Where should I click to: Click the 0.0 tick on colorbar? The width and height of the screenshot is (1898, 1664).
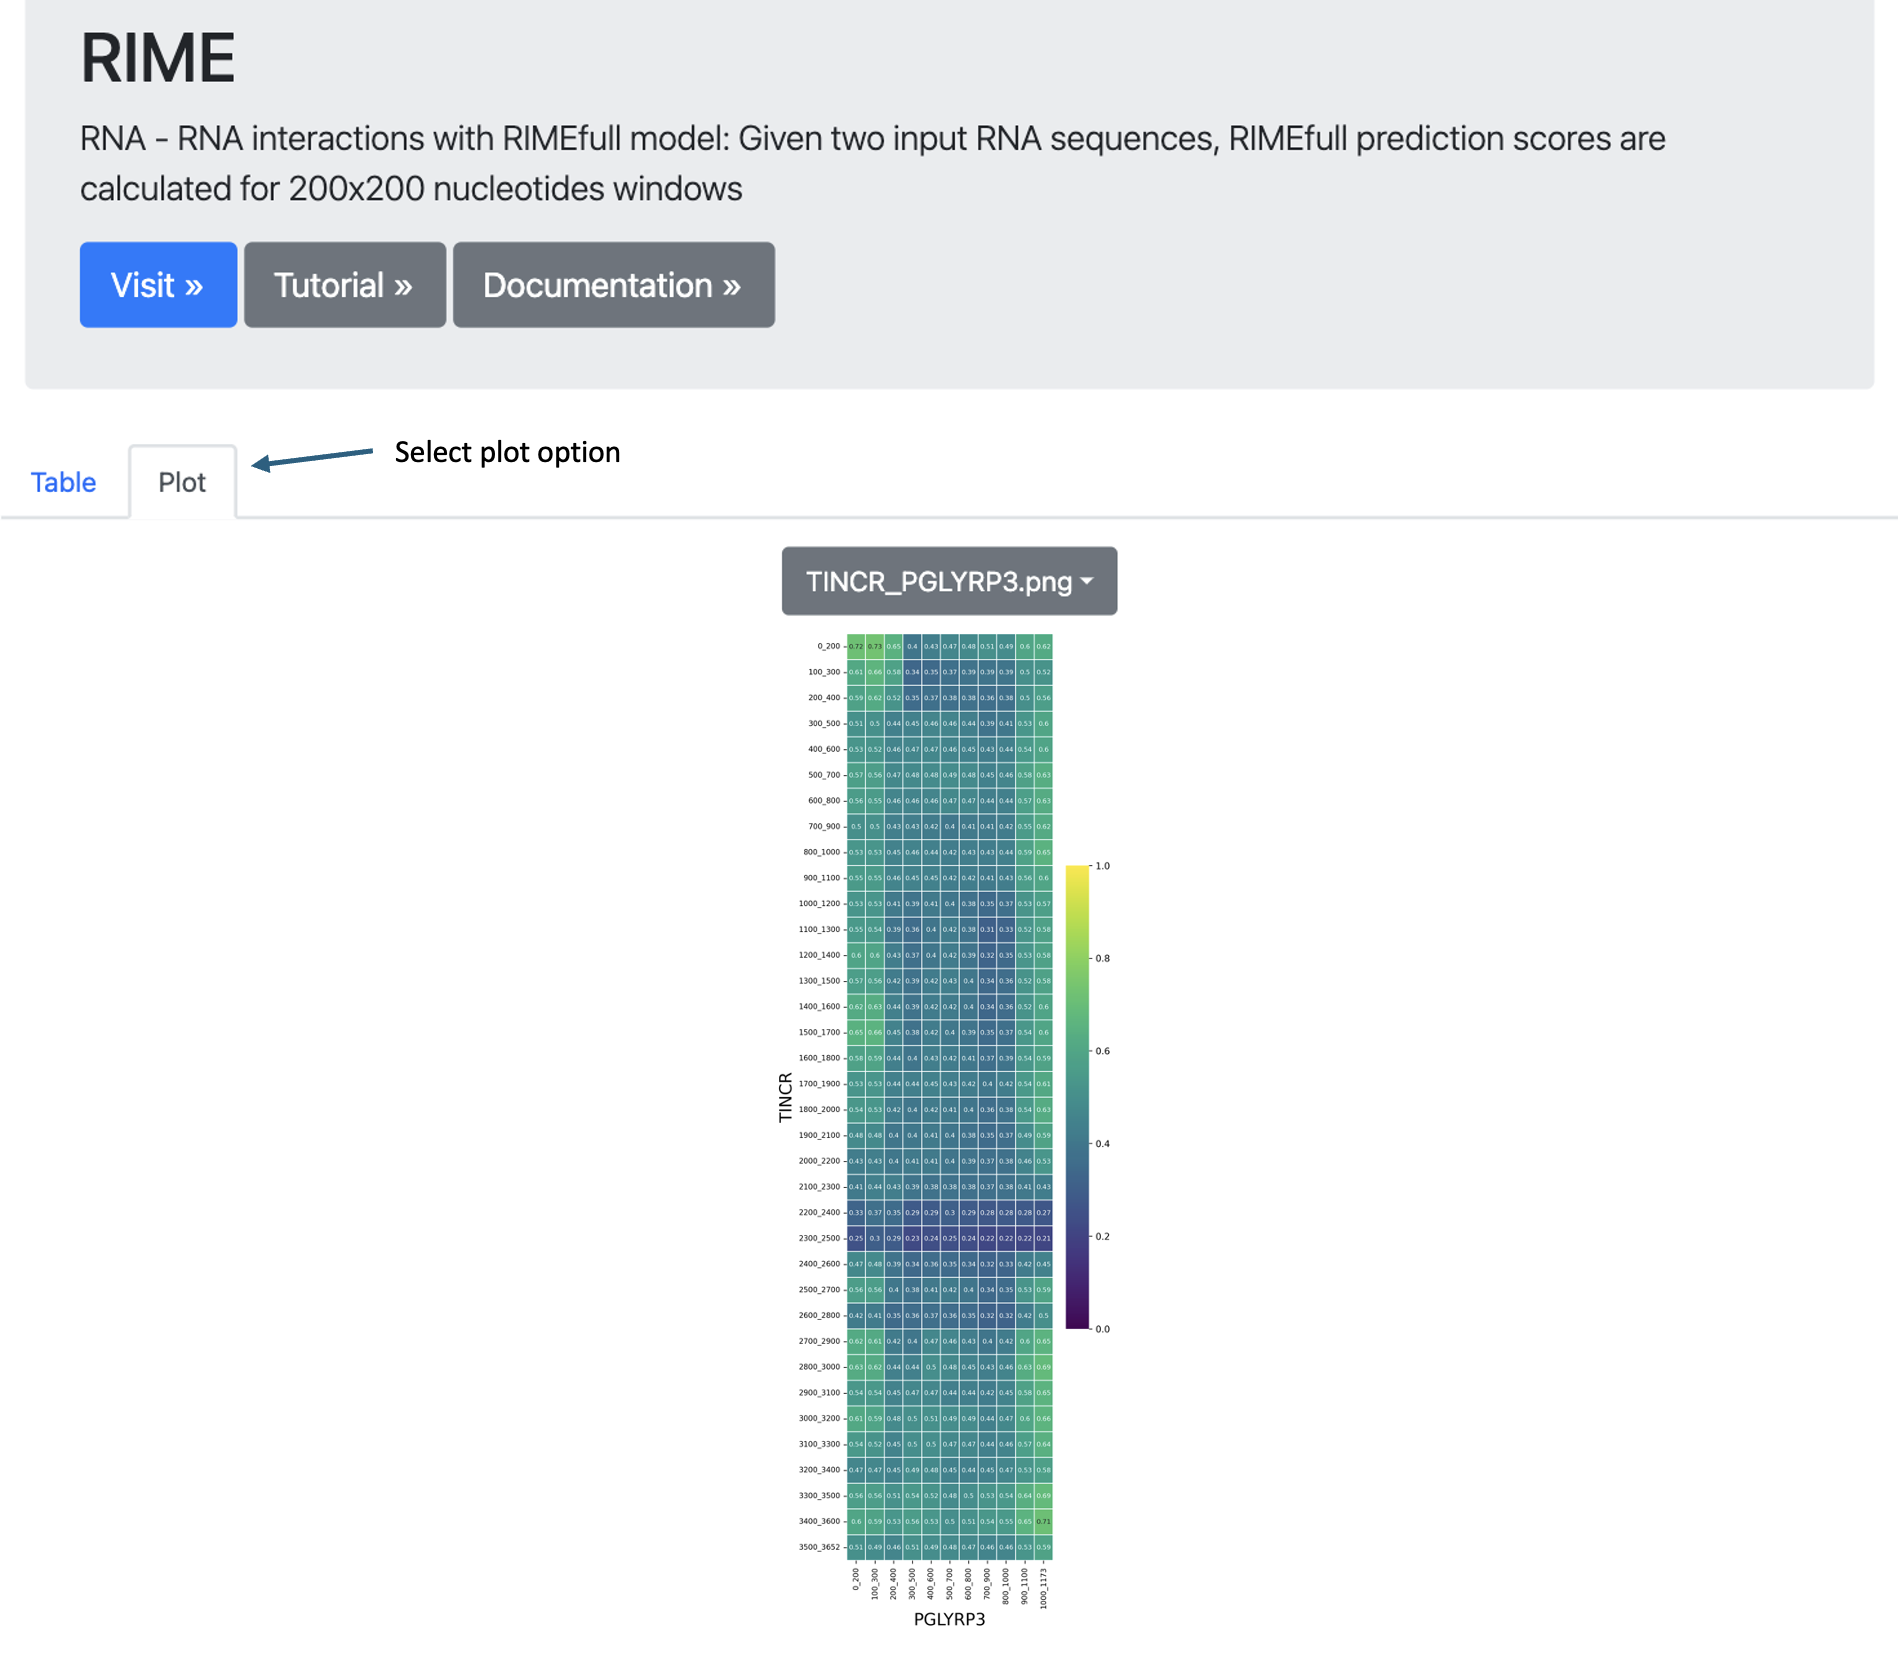[x=1102, y=1329]
